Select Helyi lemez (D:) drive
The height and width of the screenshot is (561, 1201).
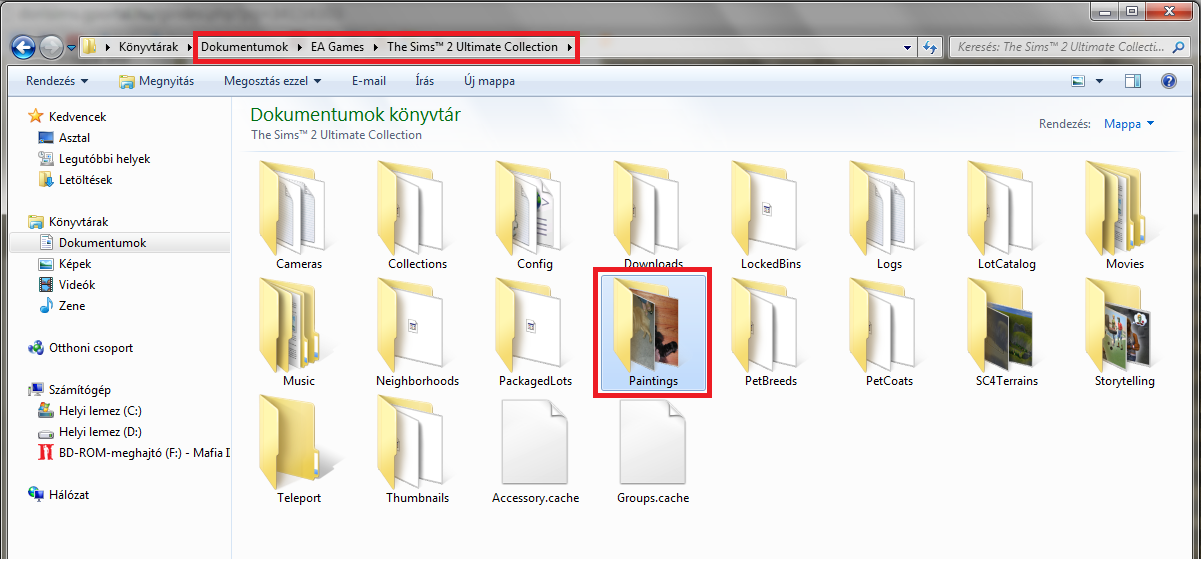click(100, 432)
